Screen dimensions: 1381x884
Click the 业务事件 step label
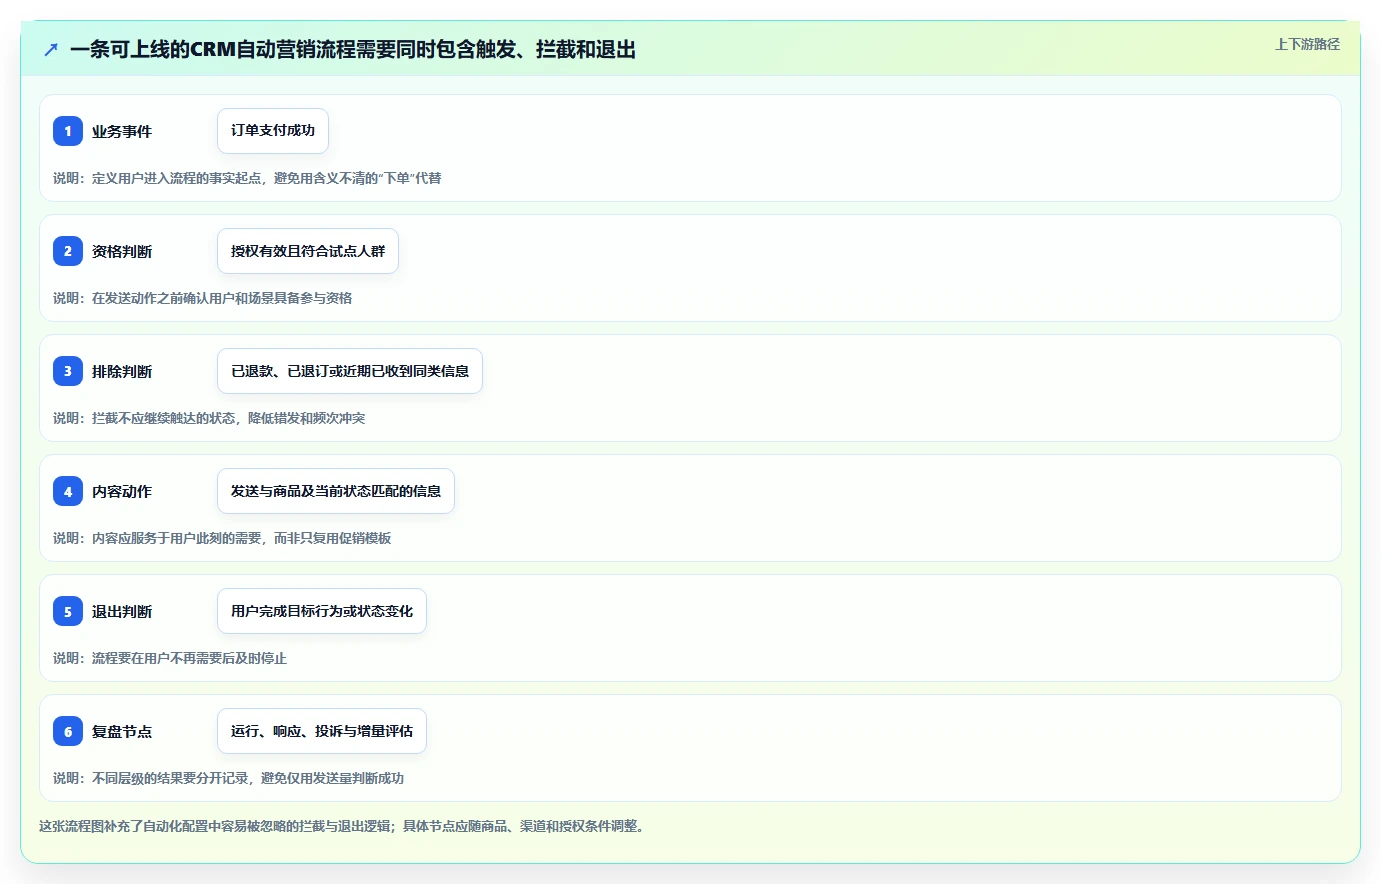[122, 131]
